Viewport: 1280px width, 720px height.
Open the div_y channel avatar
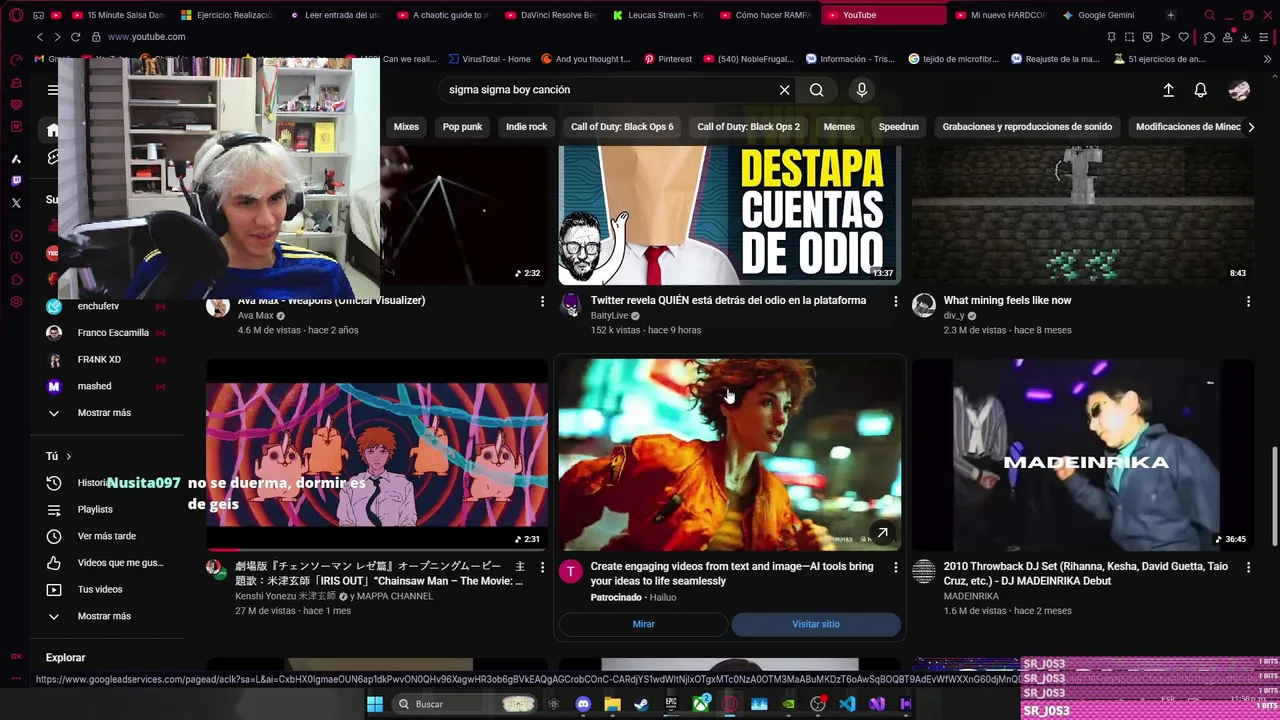point(924,305)
